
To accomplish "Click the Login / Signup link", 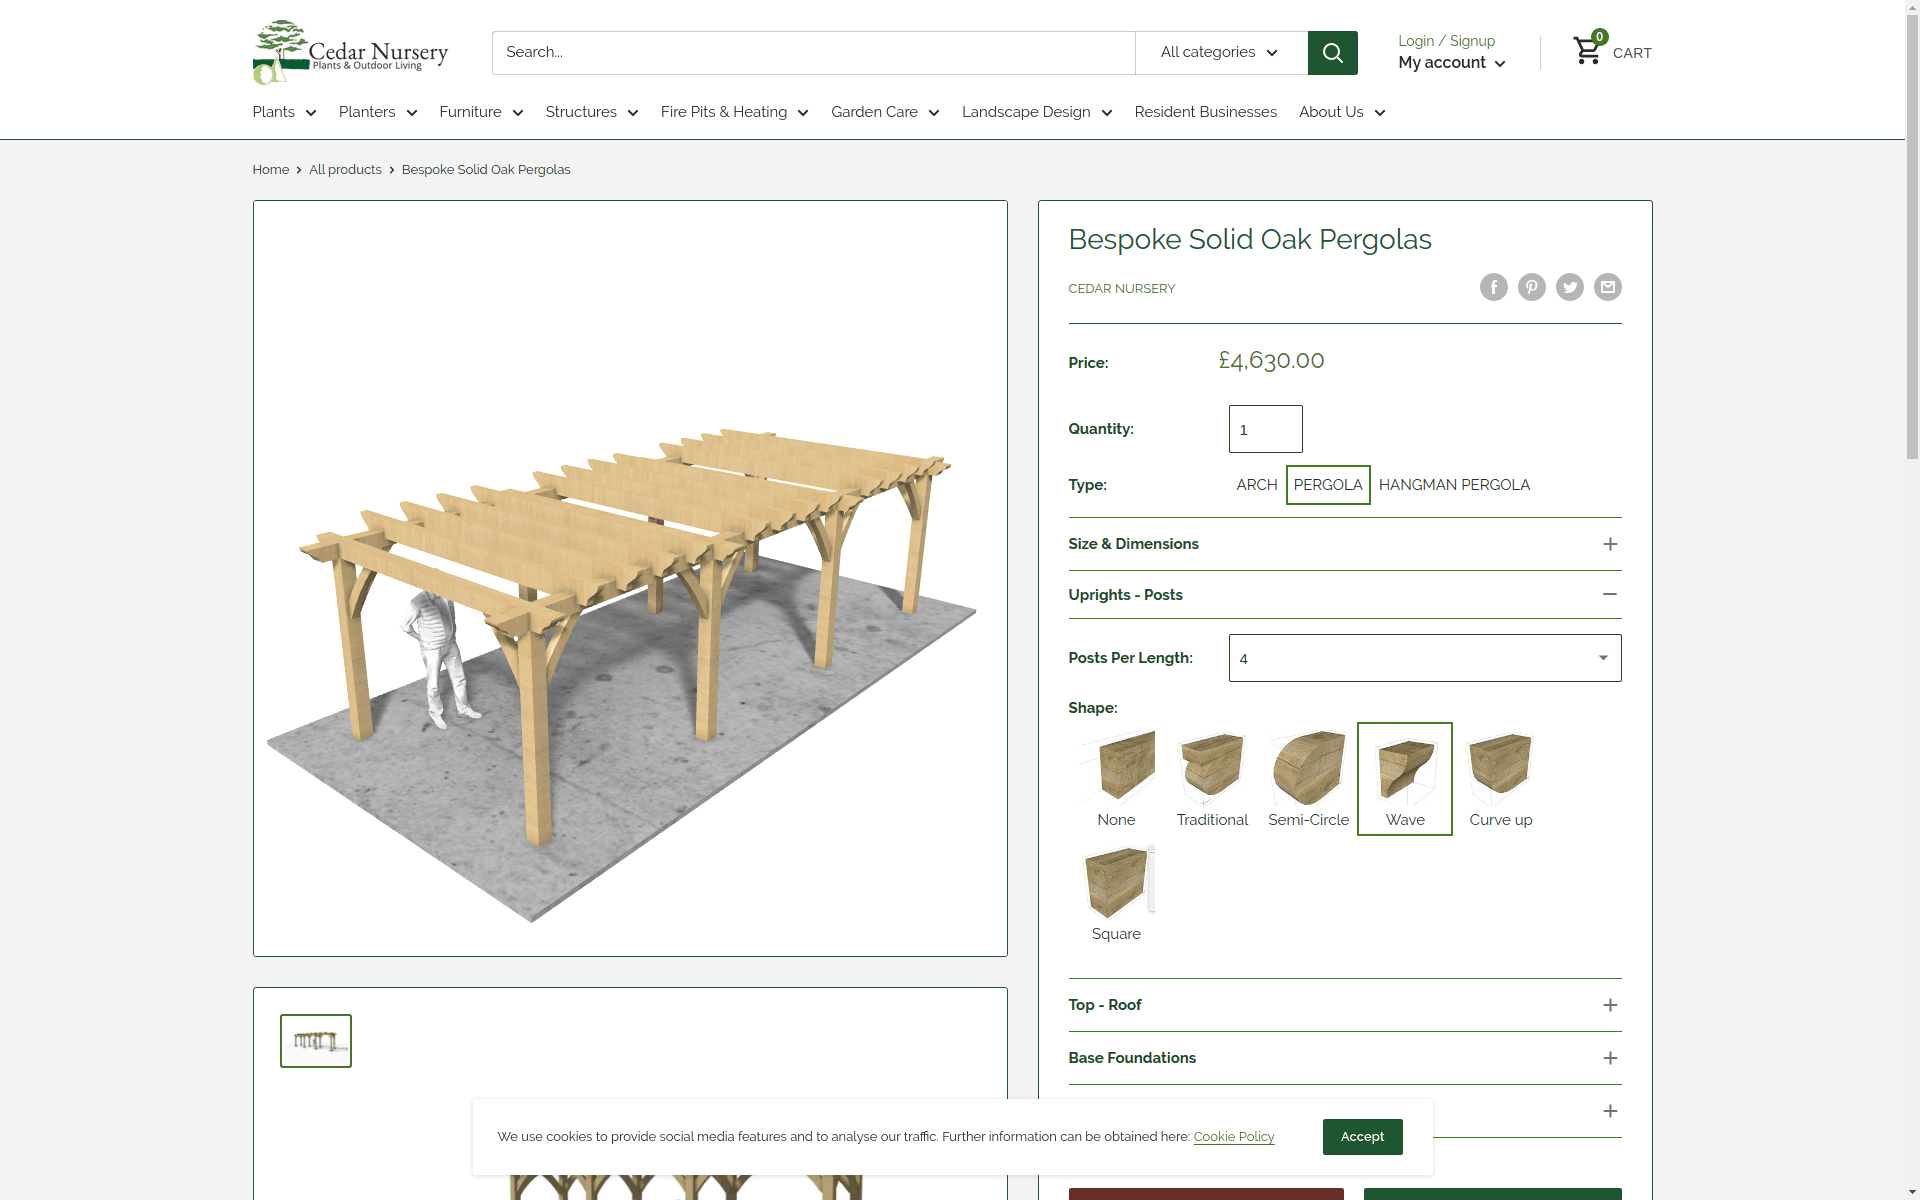I will coord(1446,41).
